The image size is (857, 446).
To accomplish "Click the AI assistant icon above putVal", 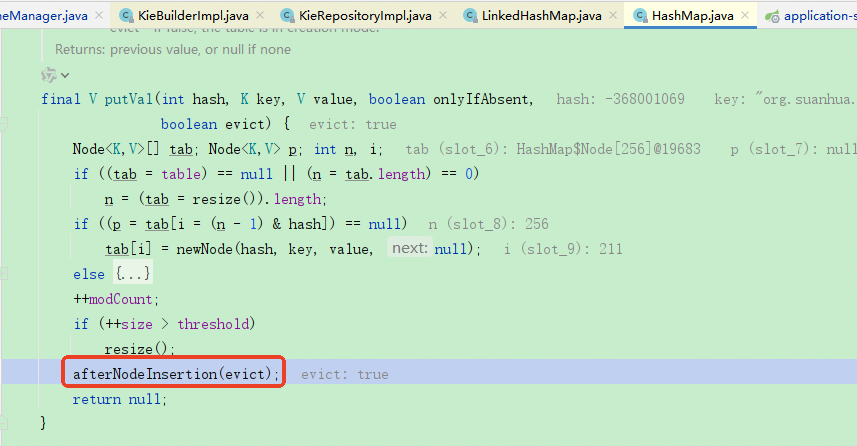I will point(49,75).
